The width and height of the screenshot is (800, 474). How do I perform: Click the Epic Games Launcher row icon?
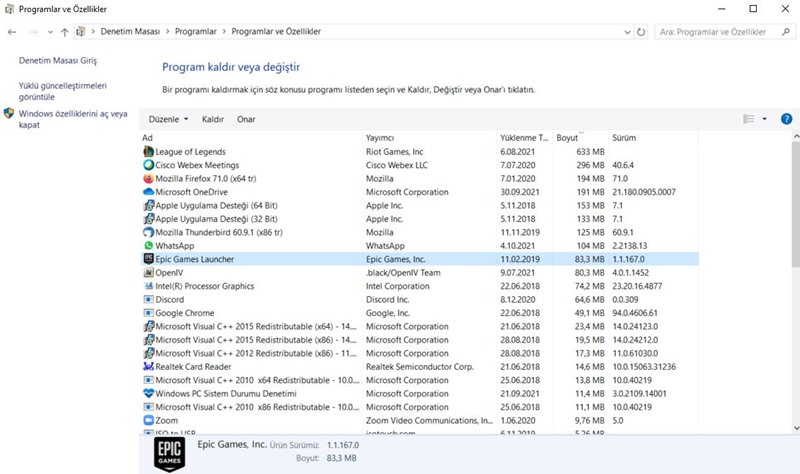pos(148,259)
